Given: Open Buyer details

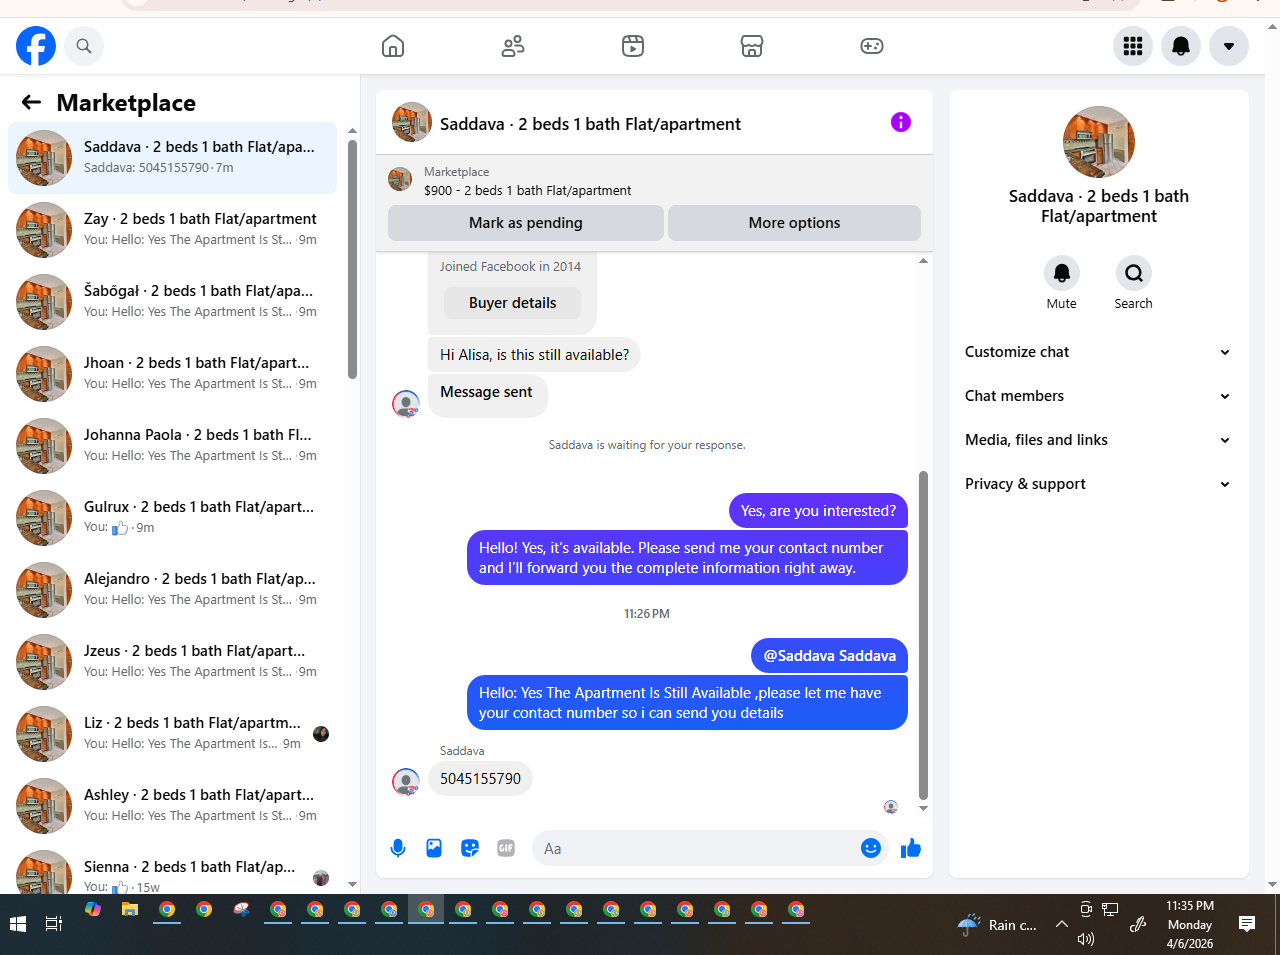Looking at the screenshot, I should point(513,303).
